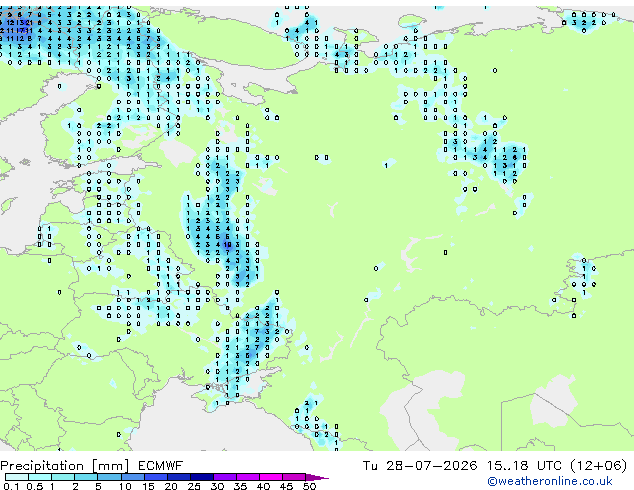Screen dimensions: 634x490
Task: Click the '40' legend scale label
Action: tap(263, 486)
